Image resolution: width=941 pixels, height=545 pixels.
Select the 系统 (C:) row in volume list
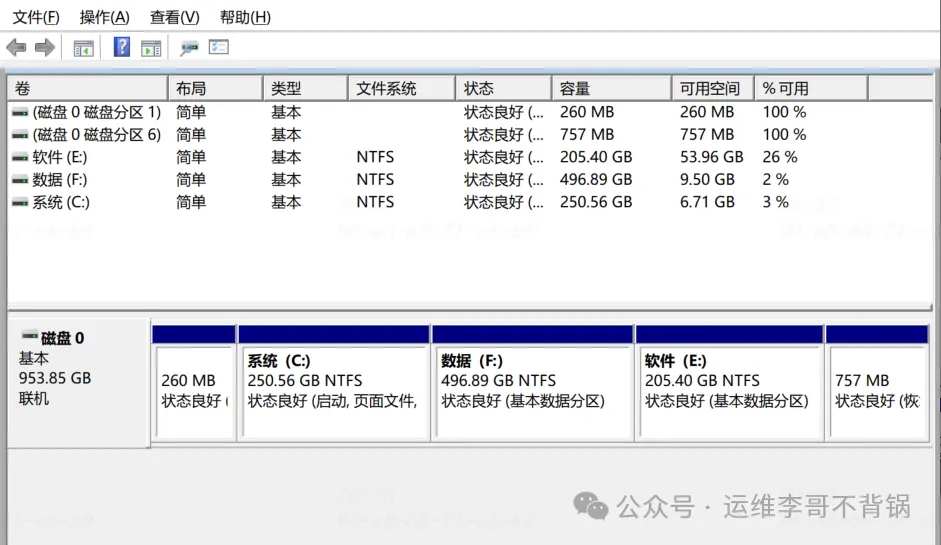(x=61, y=202)
